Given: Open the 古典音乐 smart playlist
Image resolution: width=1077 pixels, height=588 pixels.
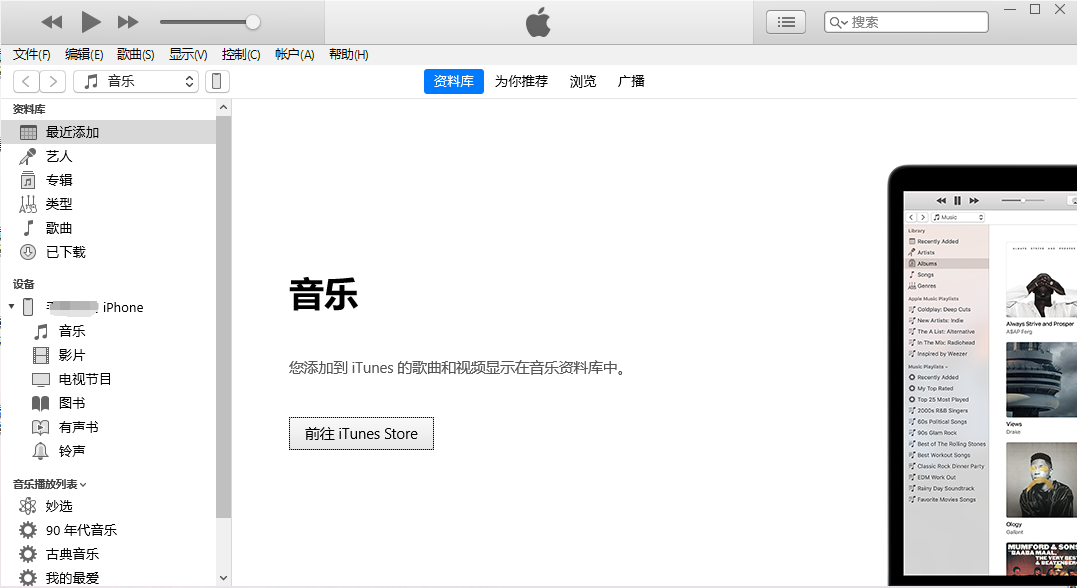Looking at the screenshot, I should click(x=109, y=554).
